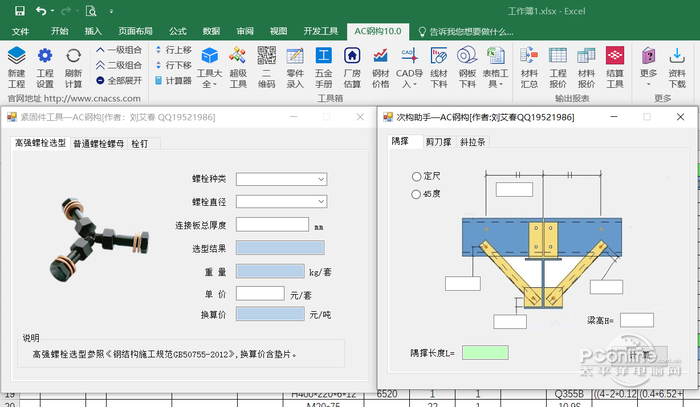This screenshot has height=407, width=700.
Task: Click the 全部展开 button
Action: point(118,80)
